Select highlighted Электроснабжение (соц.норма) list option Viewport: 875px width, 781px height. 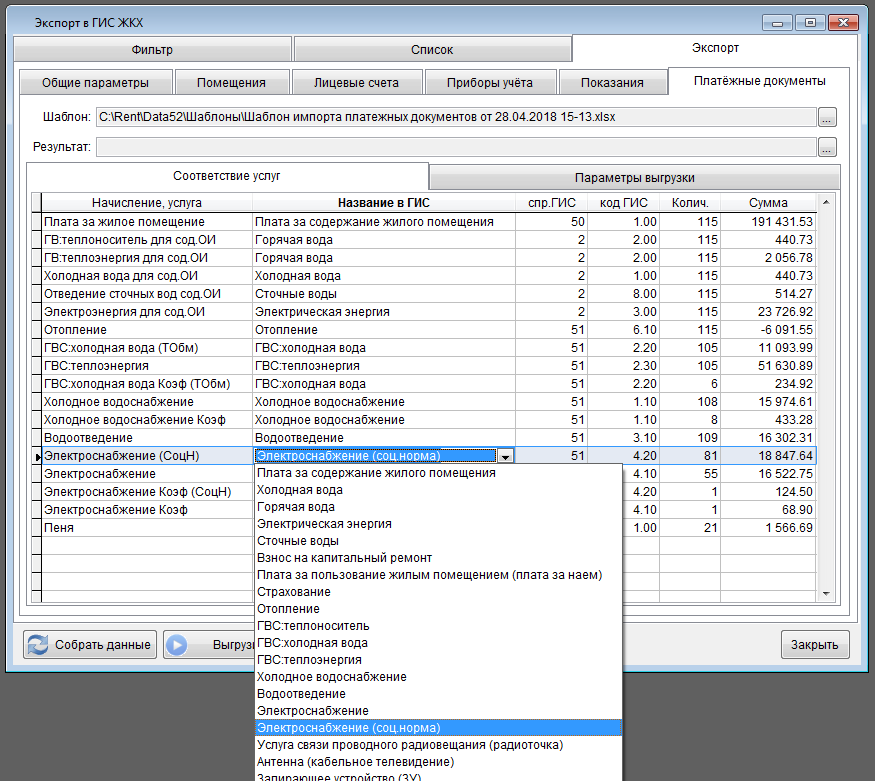438,728
